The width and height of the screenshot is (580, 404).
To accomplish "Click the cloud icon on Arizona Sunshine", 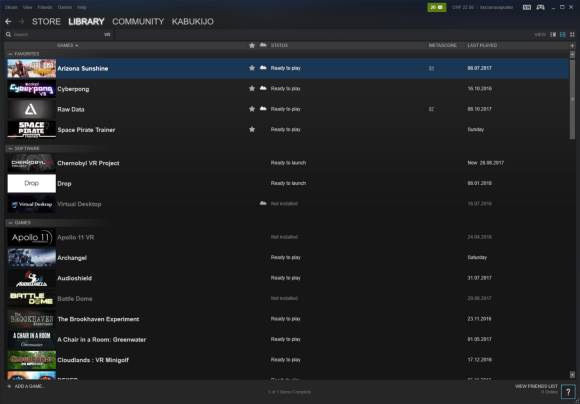I will 263,68.
